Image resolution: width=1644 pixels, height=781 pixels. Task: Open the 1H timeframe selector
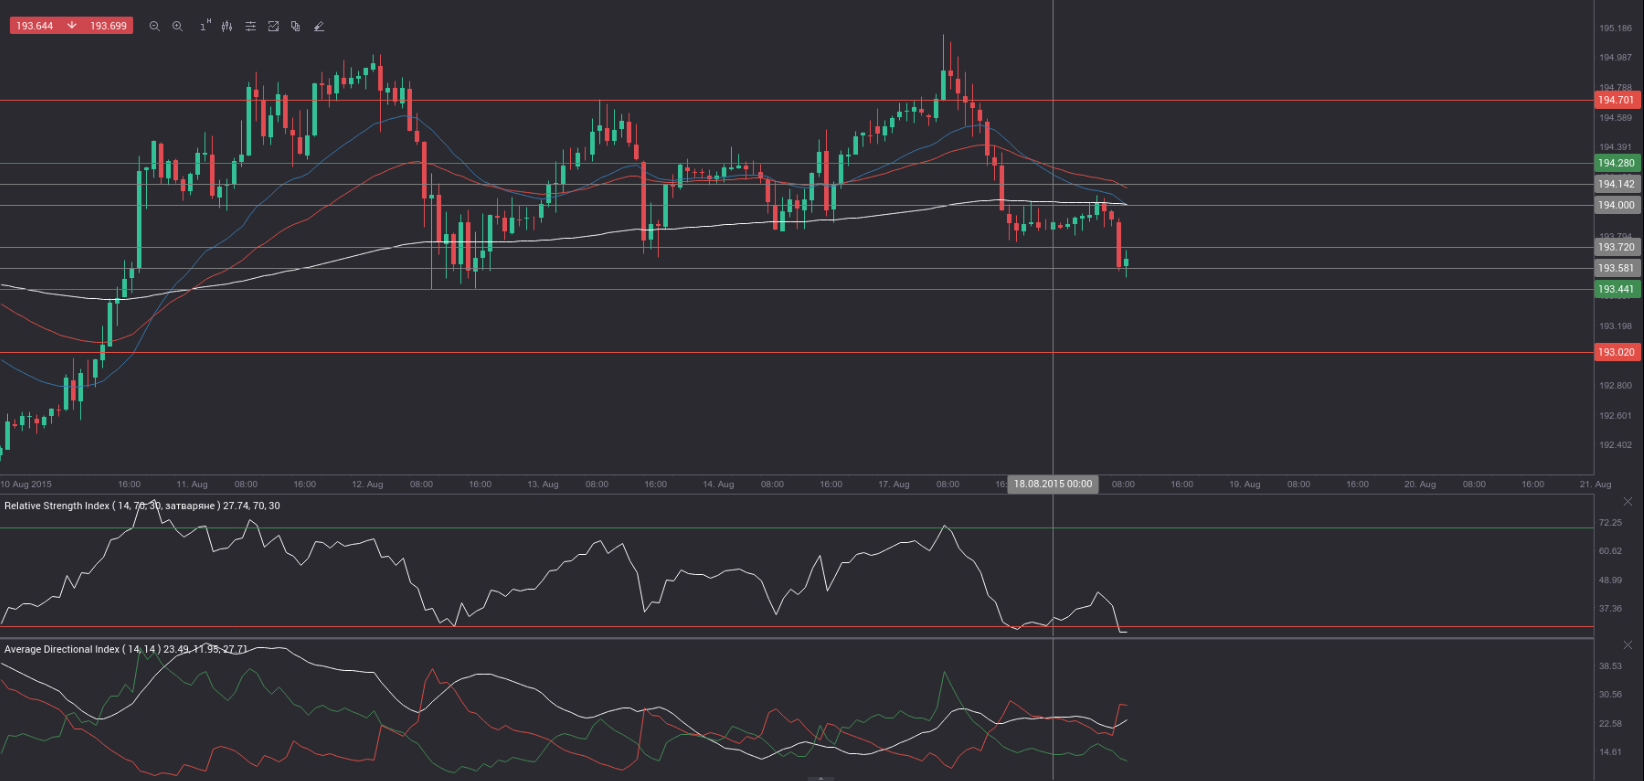203,26
